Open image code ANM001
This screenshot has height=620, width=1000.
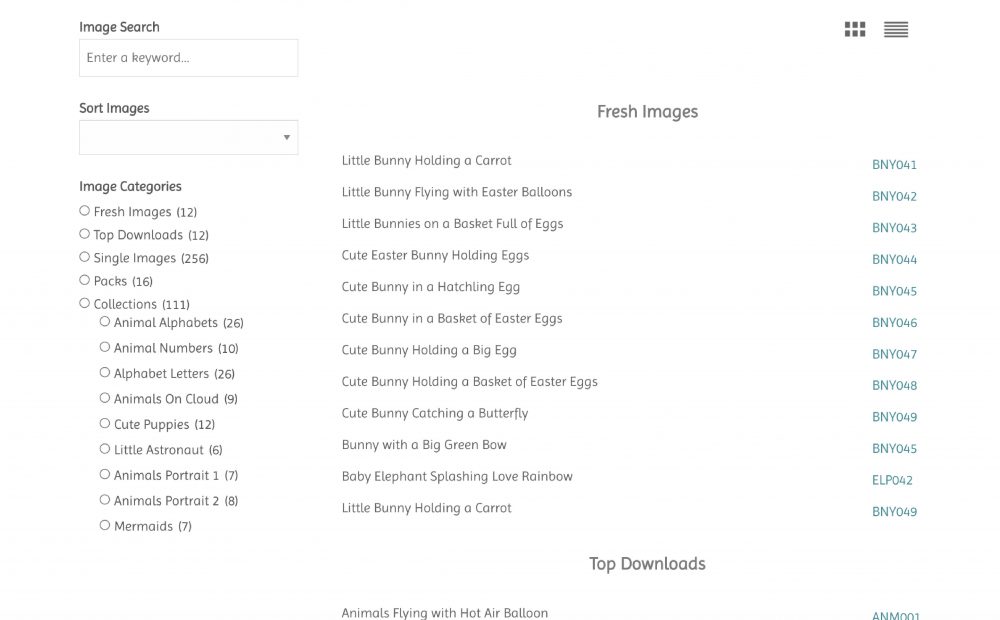pyautogui.click(x=895, y=616)
